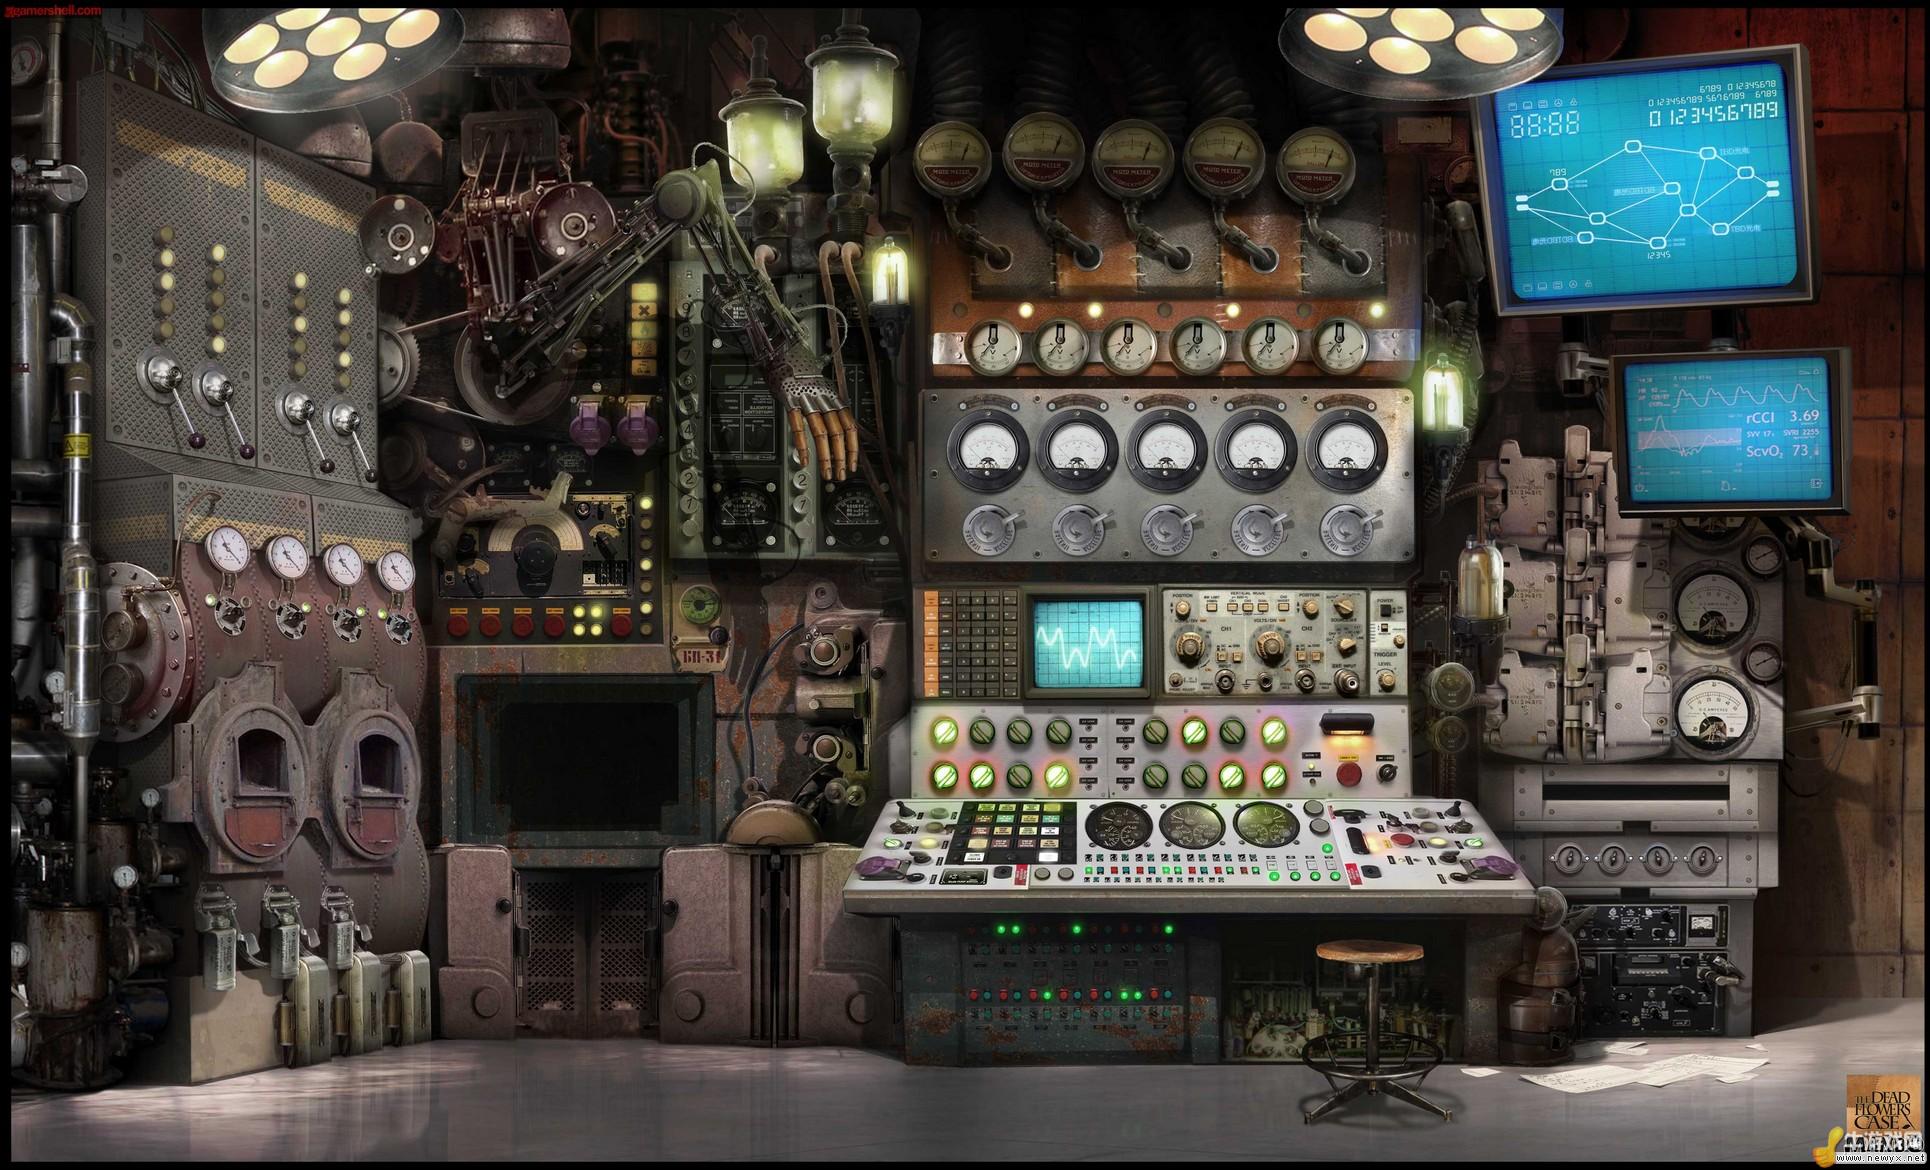
Task: Push the leftmost red button under the radio tuner
Action: point(459,625)
